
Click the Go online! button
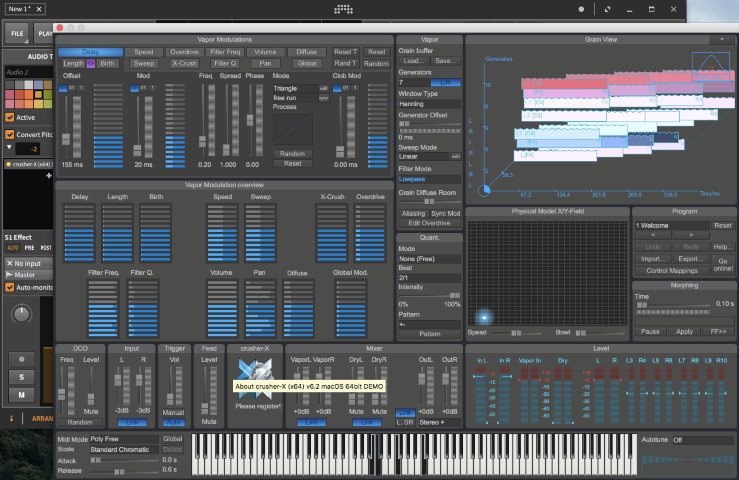(x=723, y=265)
